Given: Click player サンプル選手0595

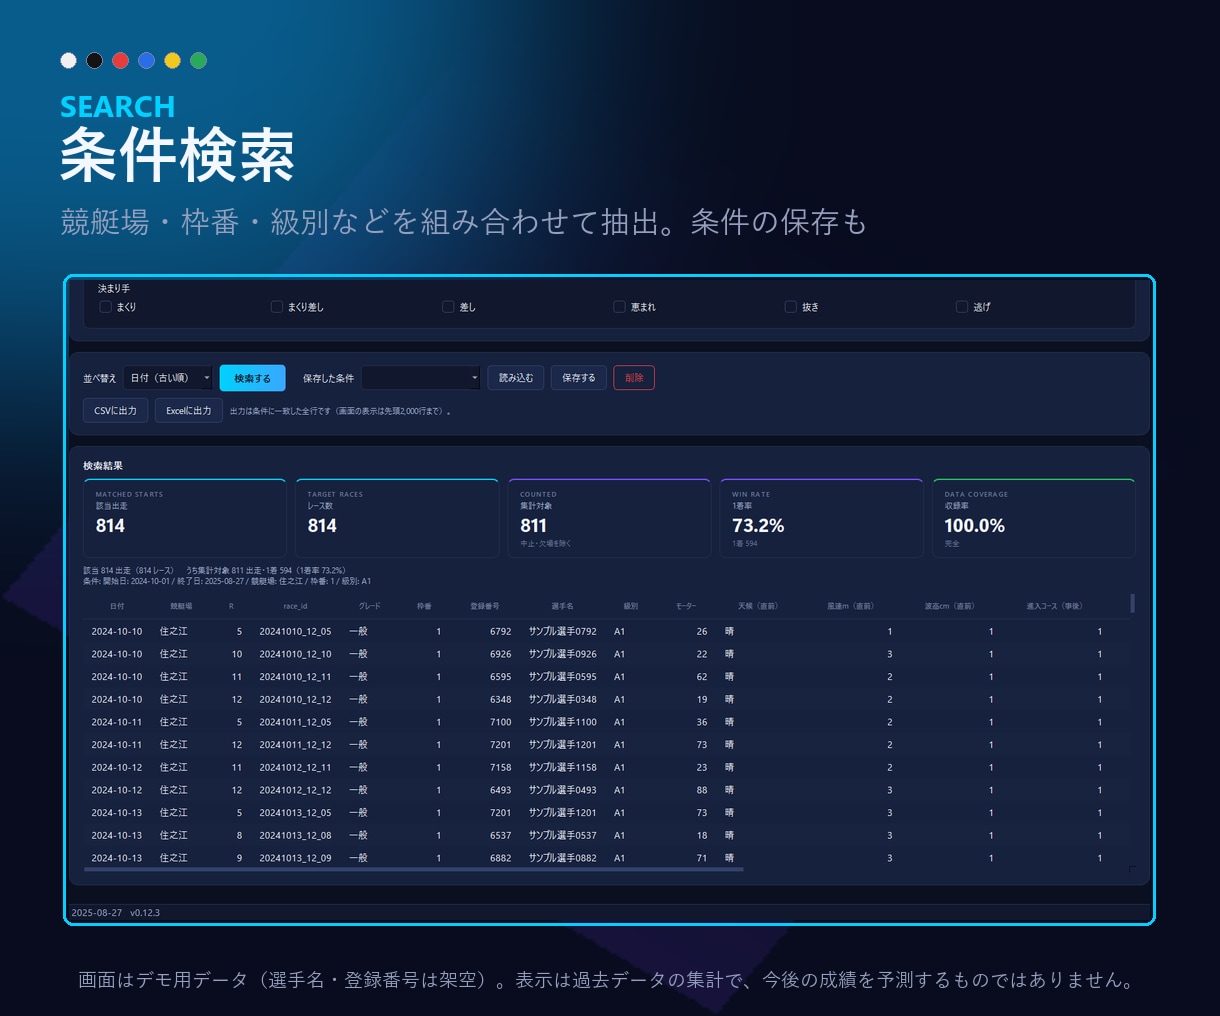Looking at the screenshot, I should 563,677.
